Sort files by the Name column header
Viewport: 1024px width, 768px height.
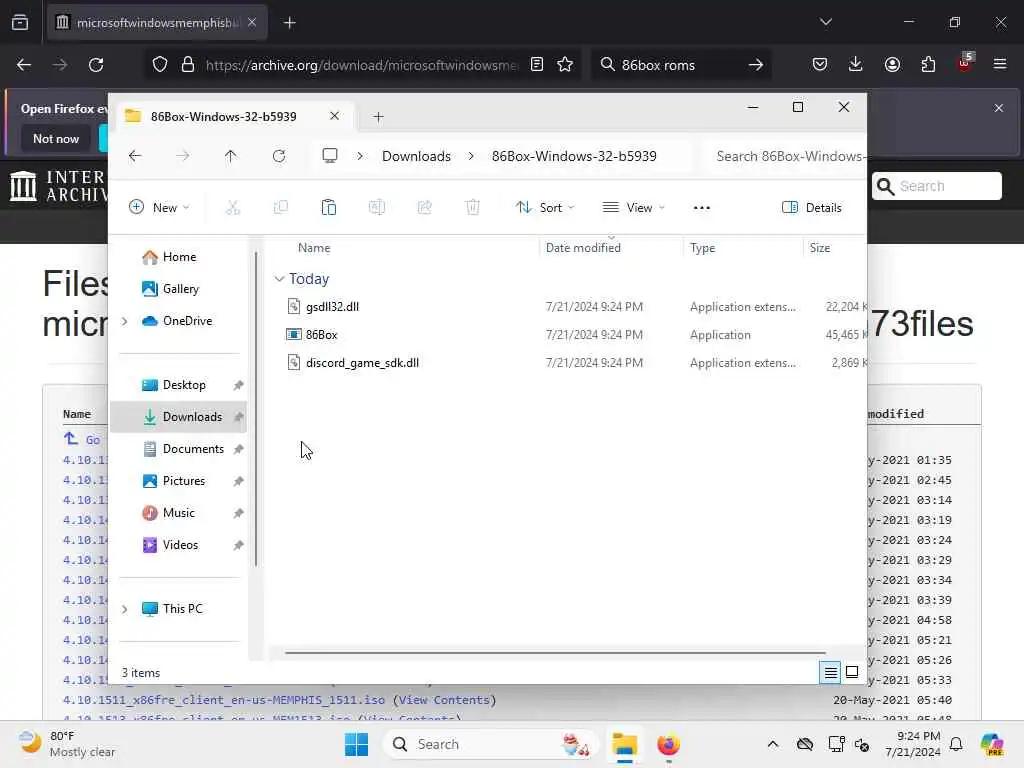click(314, 248)
